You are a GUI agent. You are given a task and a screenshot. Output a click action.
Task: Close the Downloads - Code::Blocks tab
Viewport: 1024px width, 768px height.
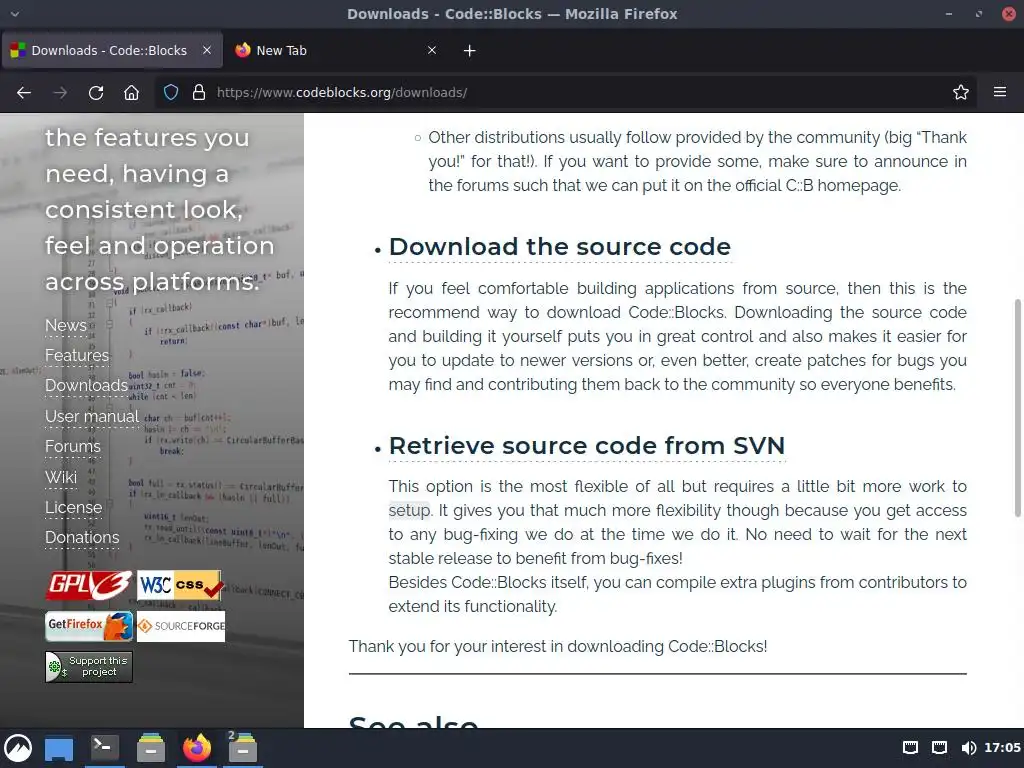pyautogui.click(x=207, y=50)
